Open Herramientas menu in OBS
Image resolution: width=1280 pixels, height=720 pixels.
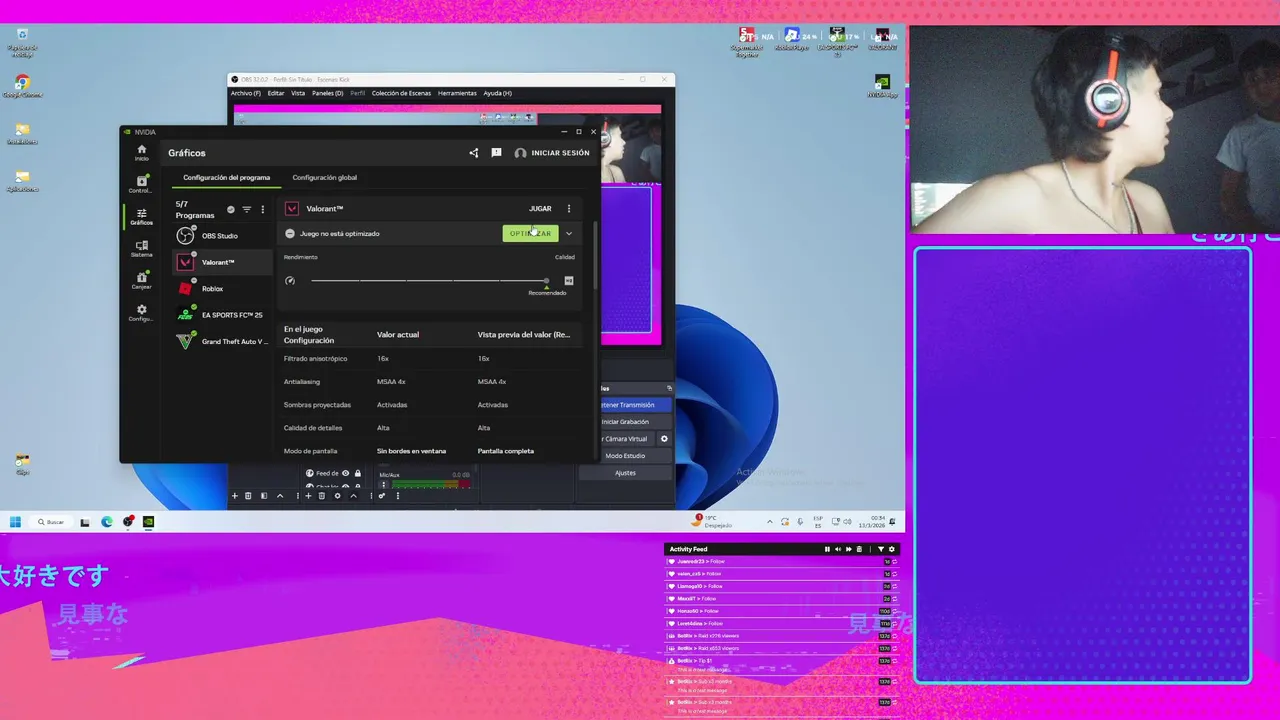(x=457, y=93)
